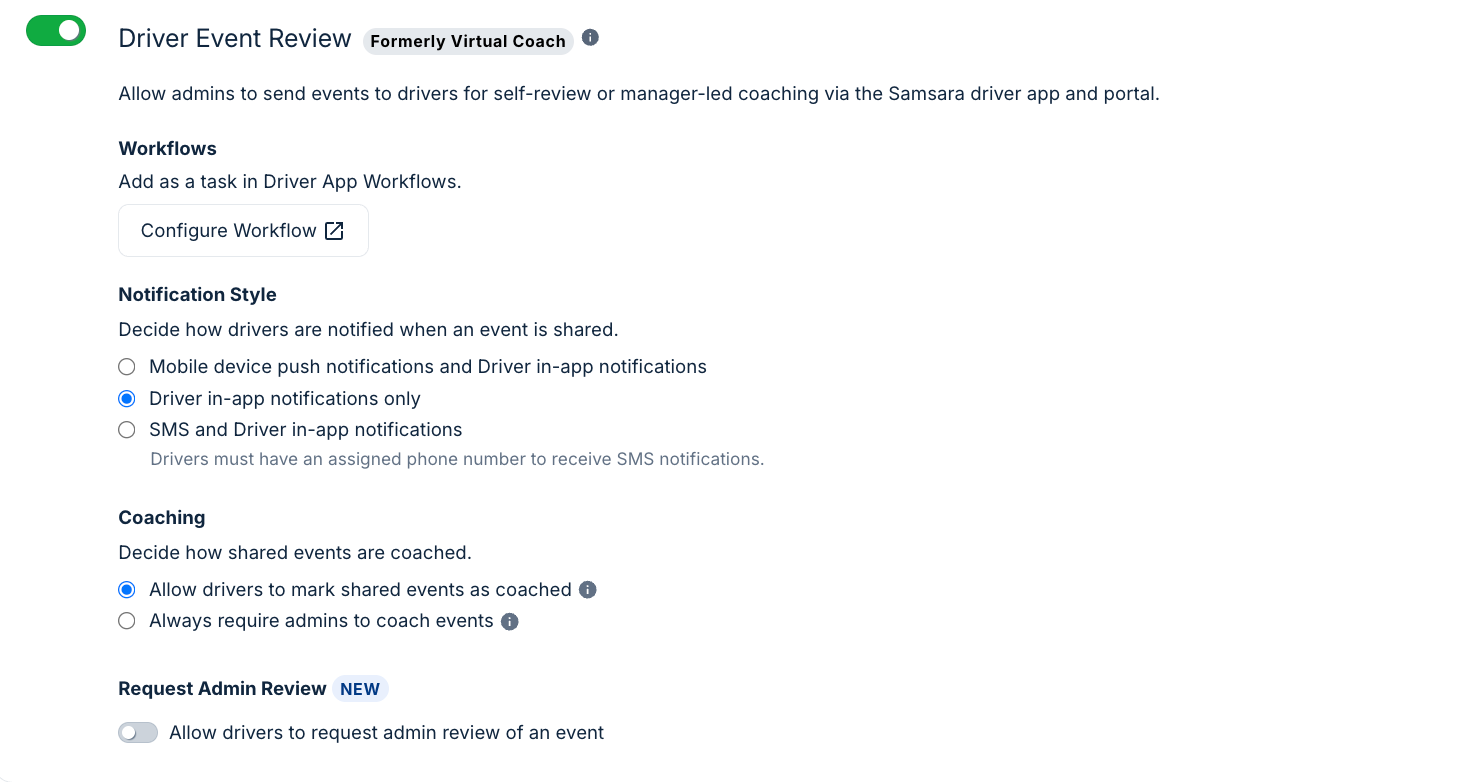Viewport: 1464px width, 782px height.
Task: Click the info symbol after Formerly Virtual Coach badge
Action: (590, 37)
